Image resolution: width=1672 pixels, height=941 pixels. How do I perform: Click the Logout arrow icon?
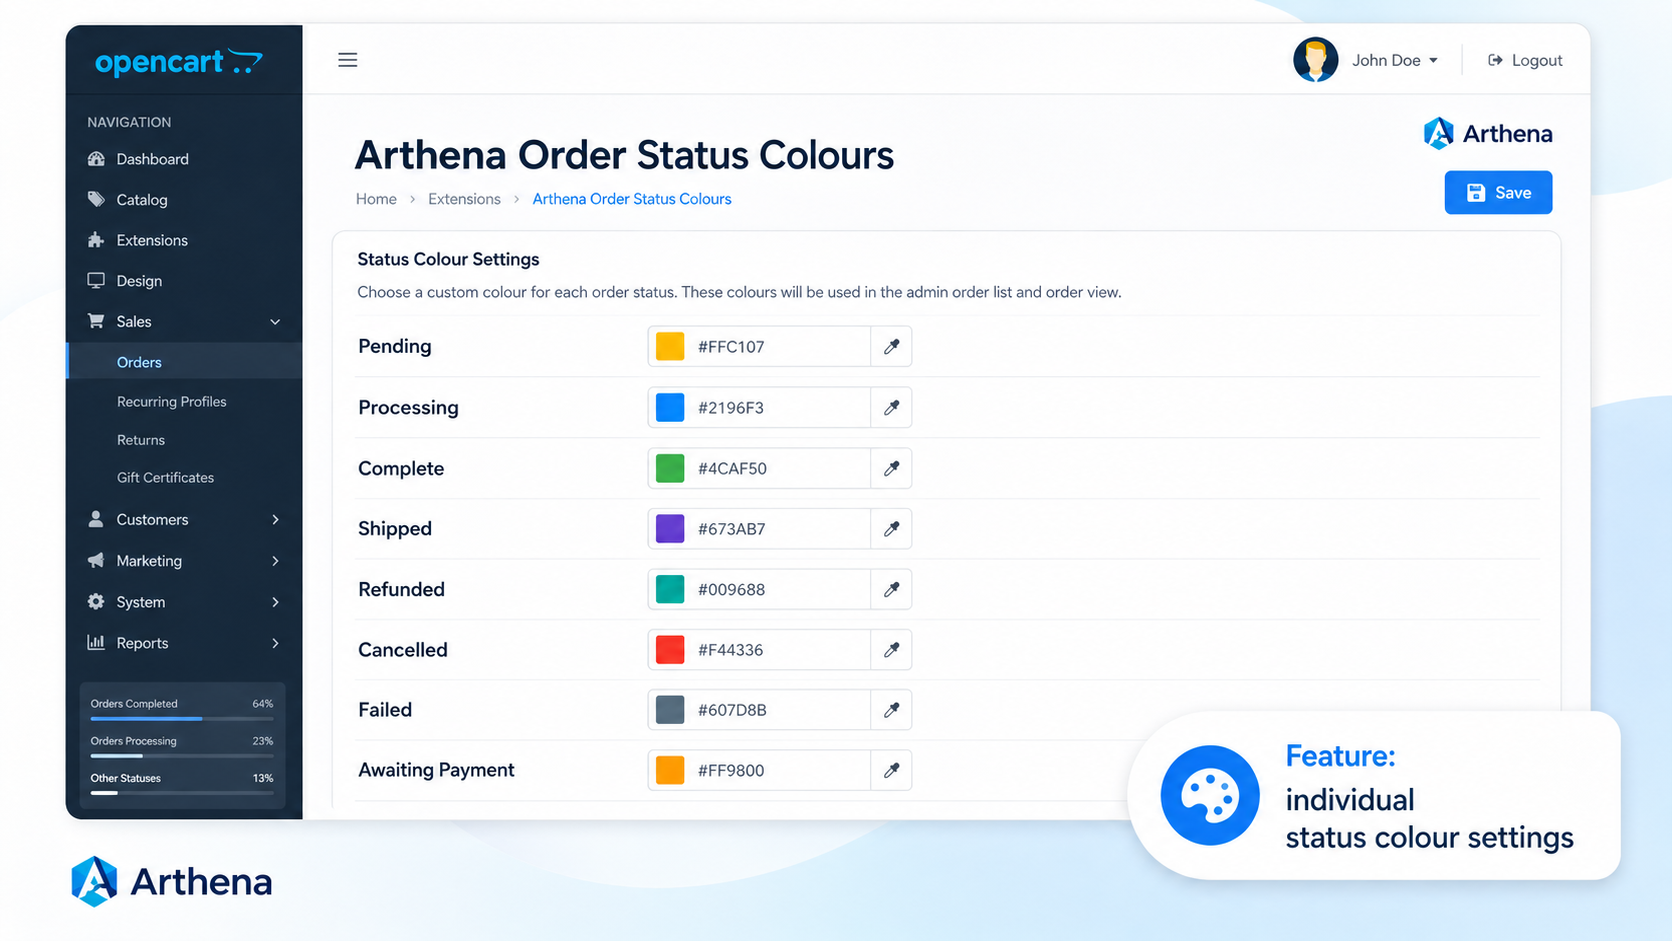pos(1495,60)
